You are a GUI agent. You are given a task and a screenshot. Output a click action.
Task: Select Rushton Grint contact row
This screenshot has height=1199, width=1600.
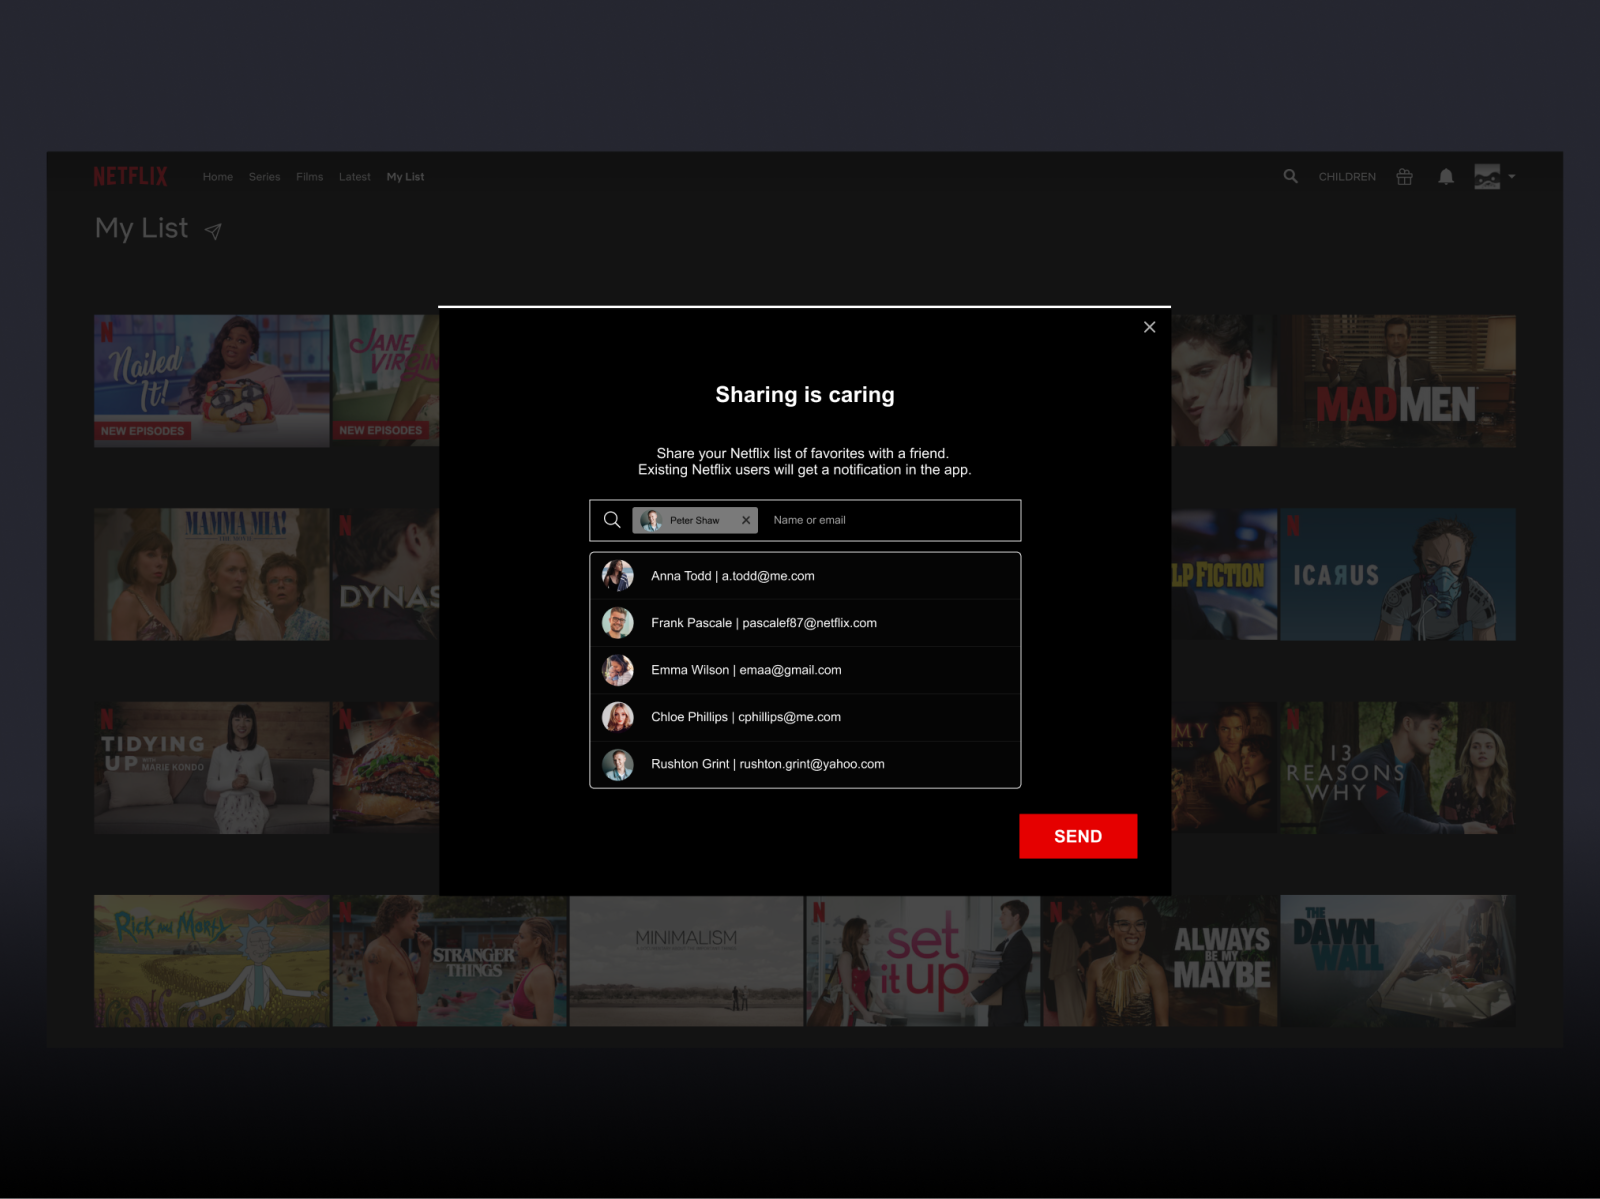[805, 764]
